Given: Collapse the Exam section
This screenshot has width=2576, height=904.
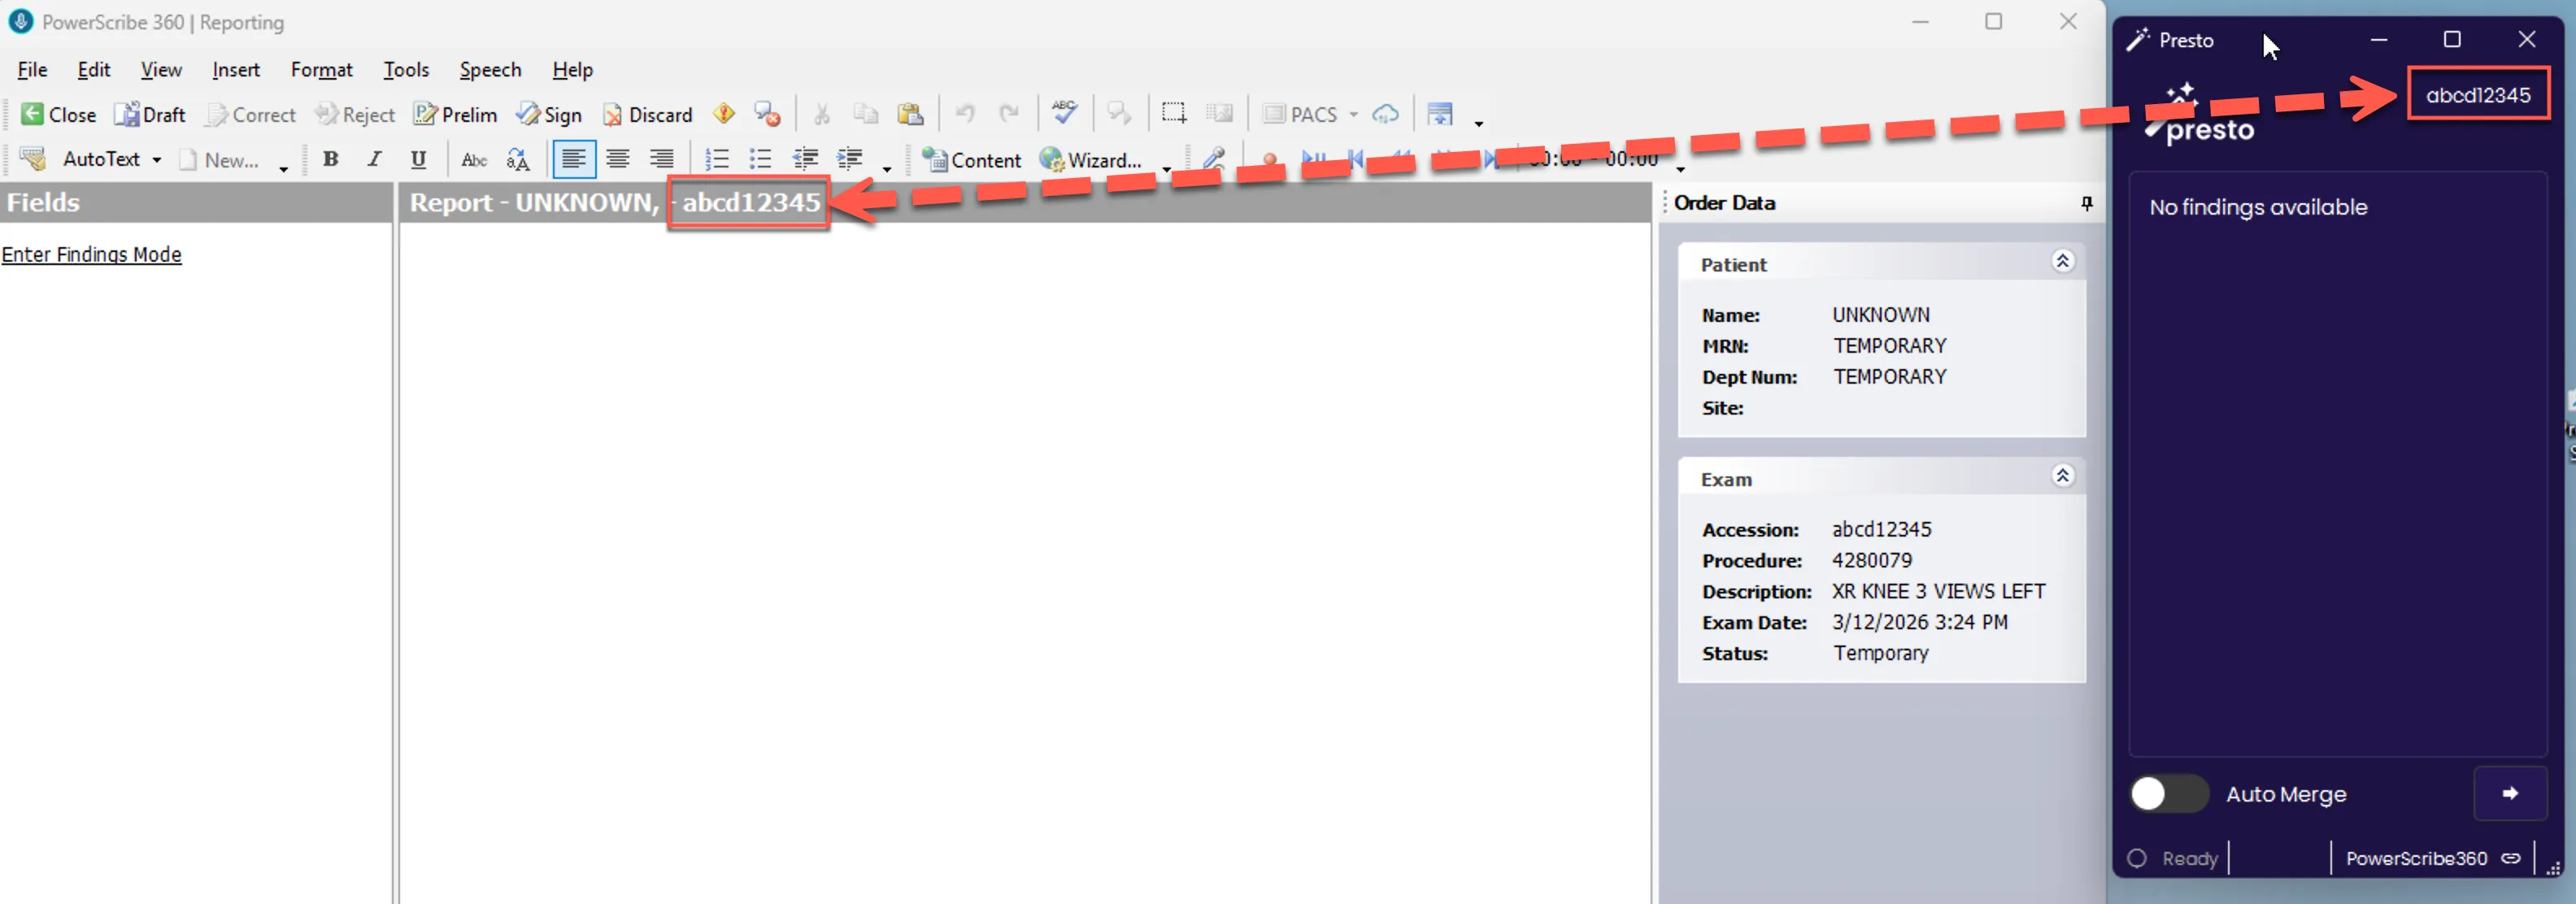Looking at the screenshot, I should 2063,475.
